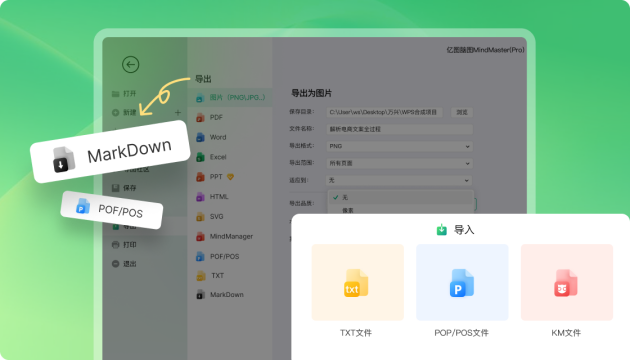
Task: Click the large floating MarkDown card
Action: (x=110, y=151)
